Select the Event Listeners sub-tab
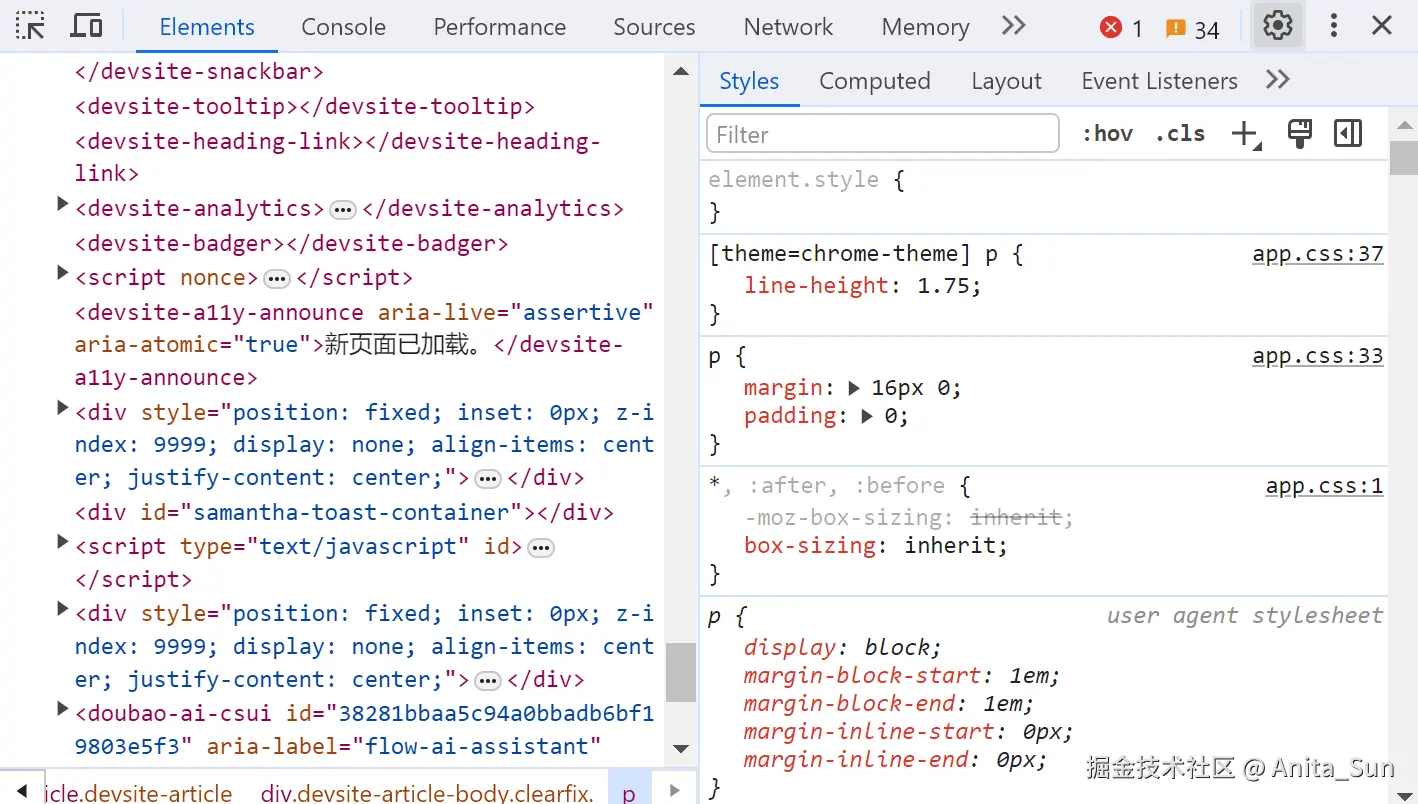The image size is (1418, 804). [1159, 81]
